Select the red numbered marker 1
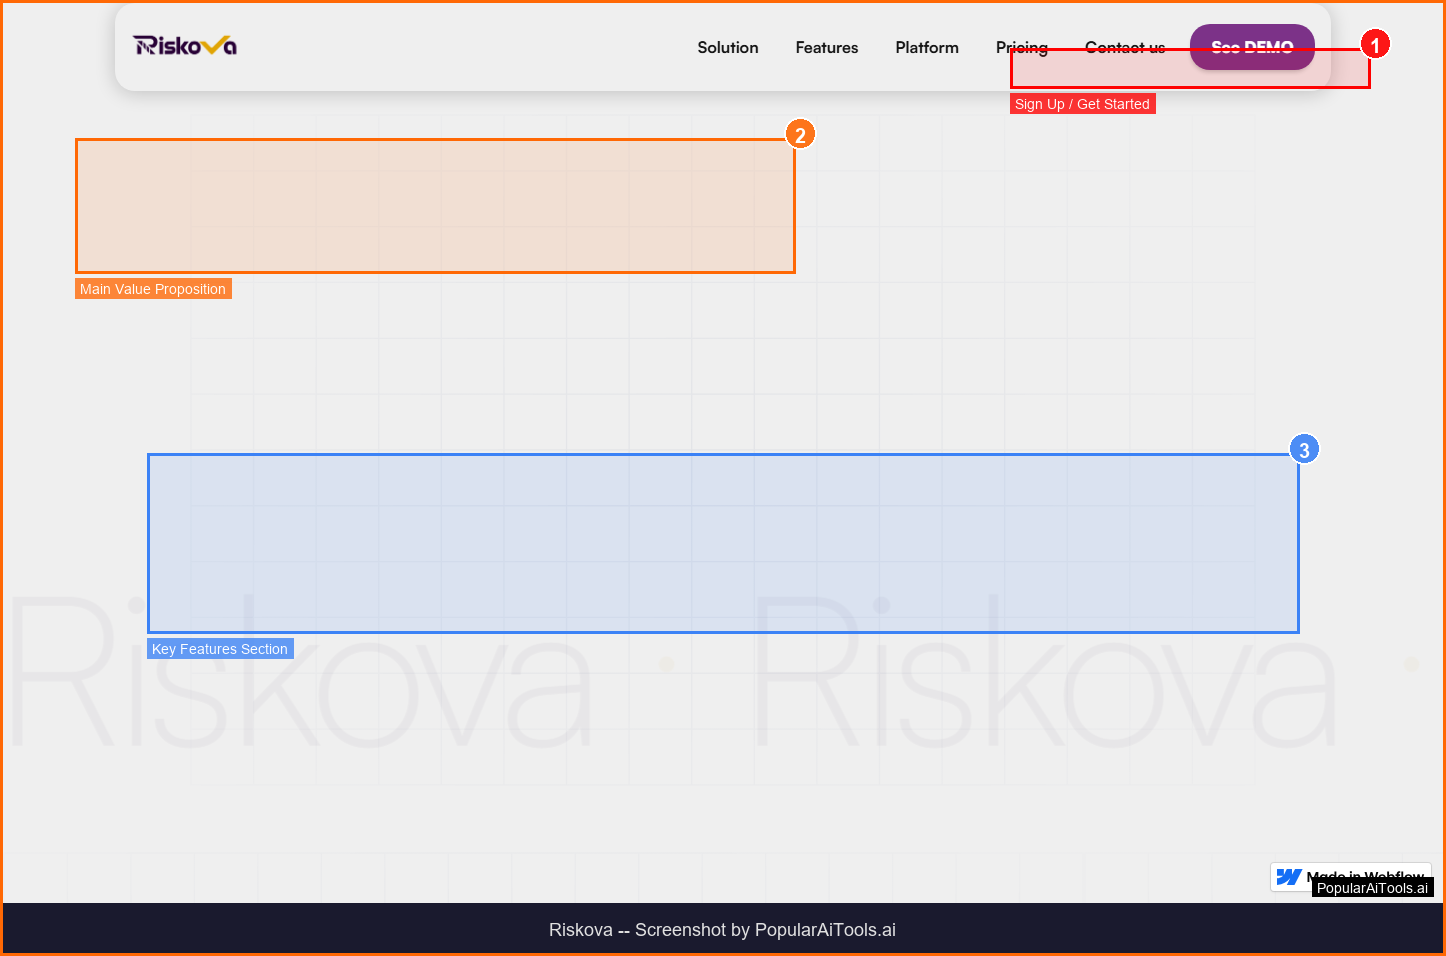Viewport: 1446px width, 956px height. 1375,45
